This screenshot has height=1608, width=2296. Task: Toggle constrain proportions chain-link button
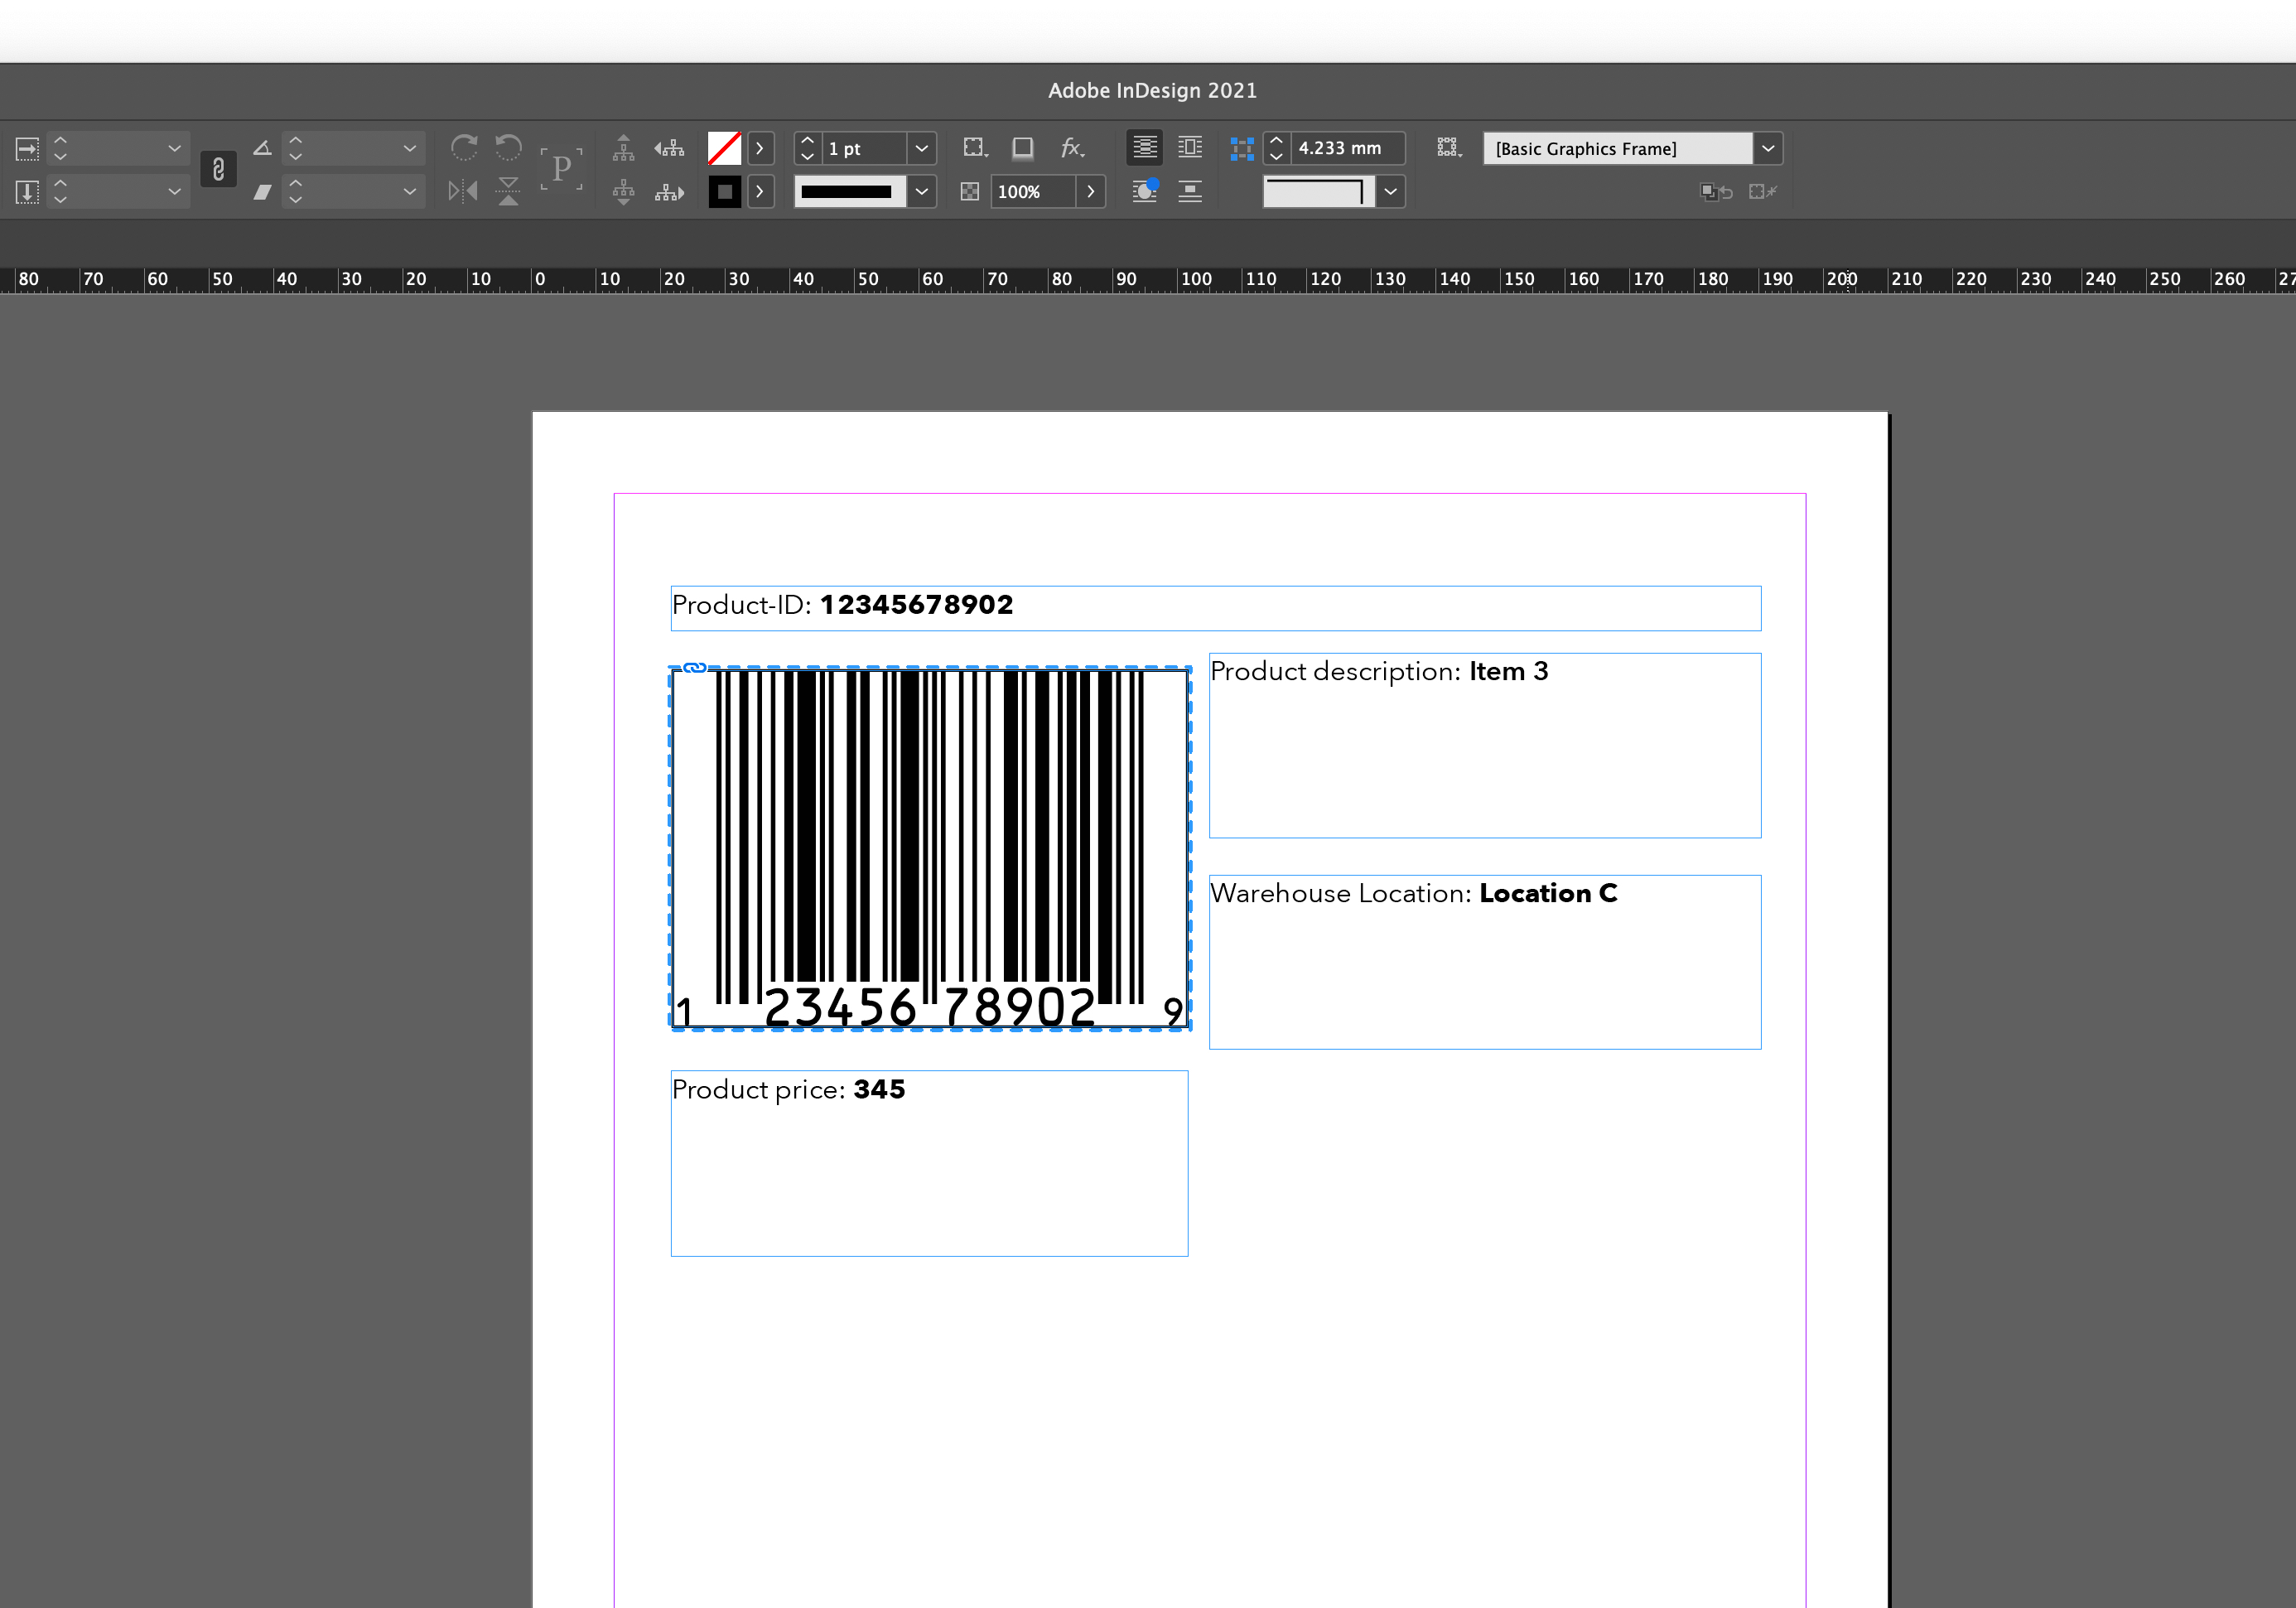(218, 170)
